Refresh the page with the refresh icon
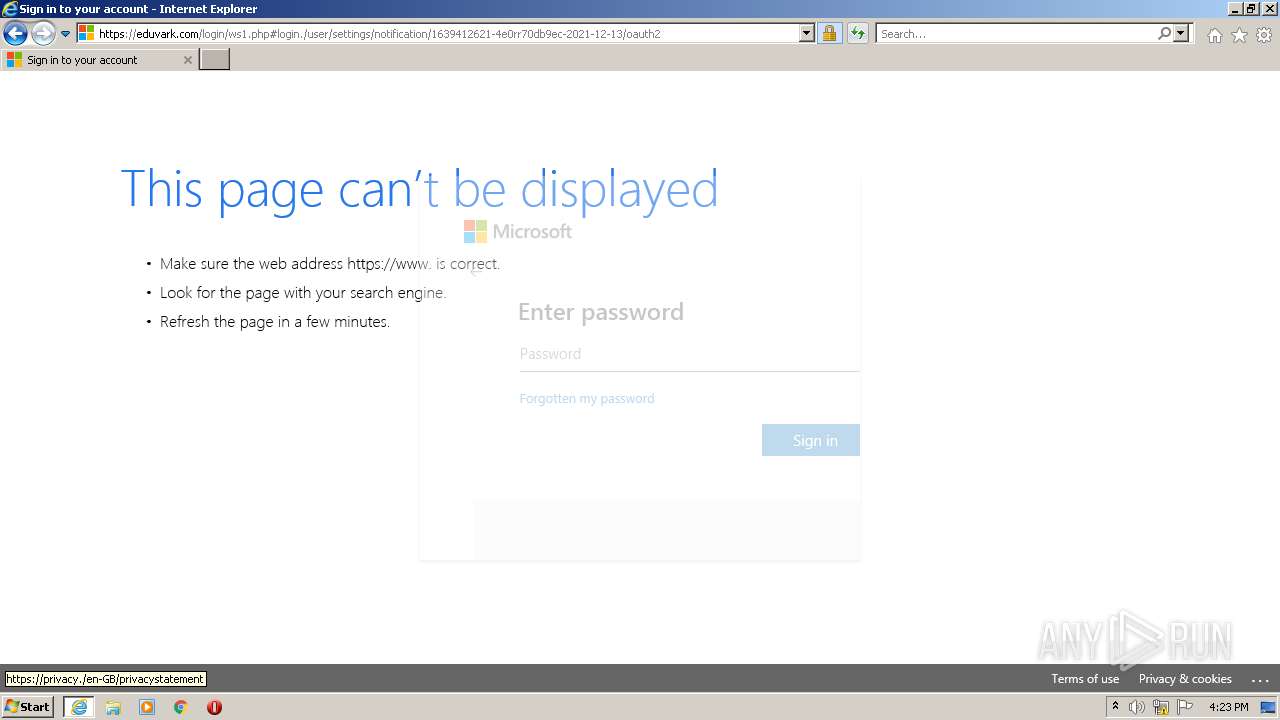Image resolution: width=1280 pixels, height=720 pixels. [x=858, y=34]
